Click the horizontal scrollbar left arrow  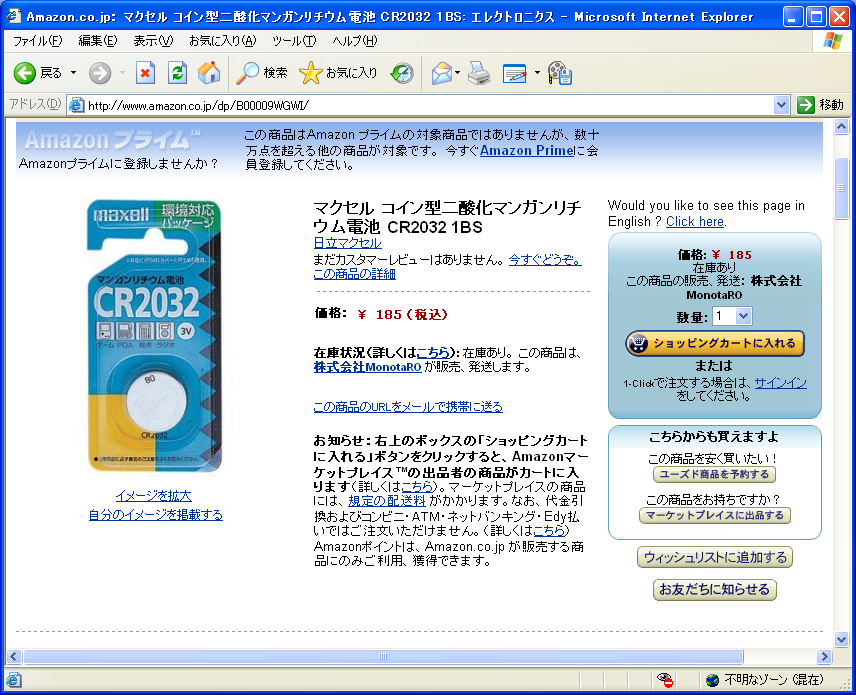(14, 656)
